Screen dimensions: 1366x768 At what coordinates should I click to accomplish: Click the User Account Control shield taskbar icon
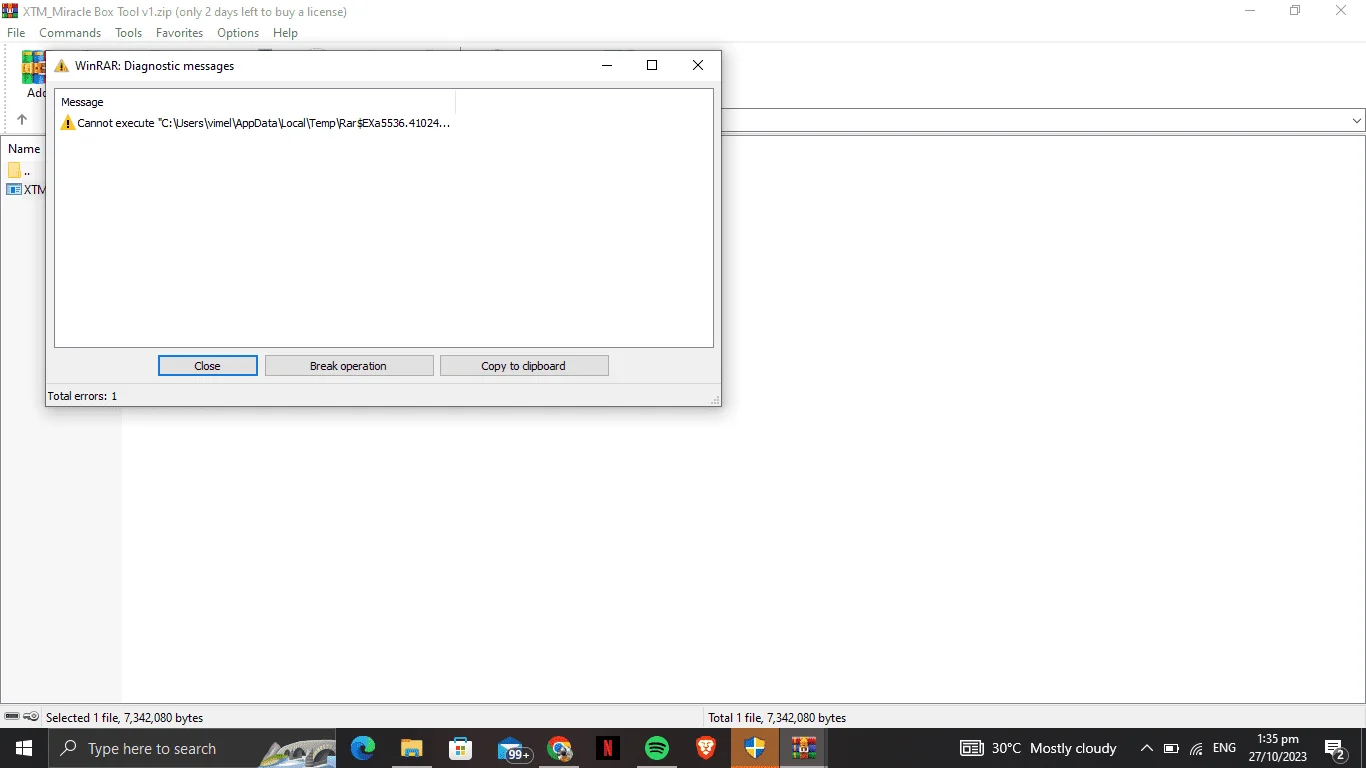click(755, 748)
